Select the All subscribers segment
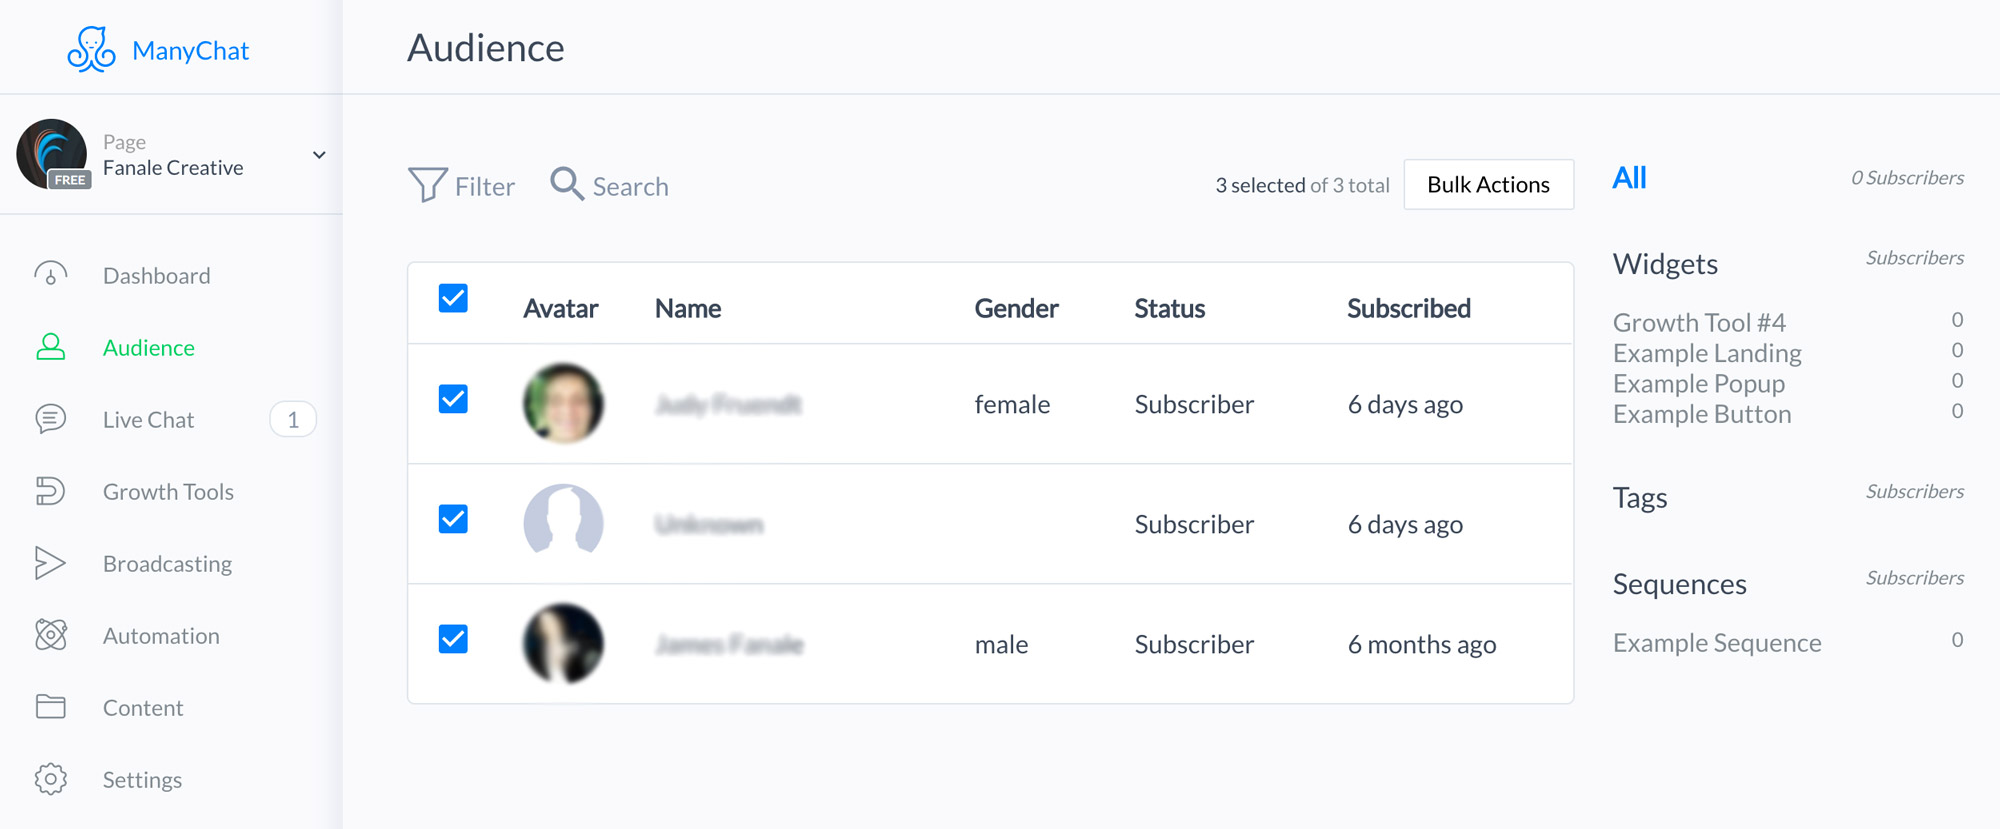Image resolution: width=2000 pixels, height=829 pixels. pos(1629,178)
